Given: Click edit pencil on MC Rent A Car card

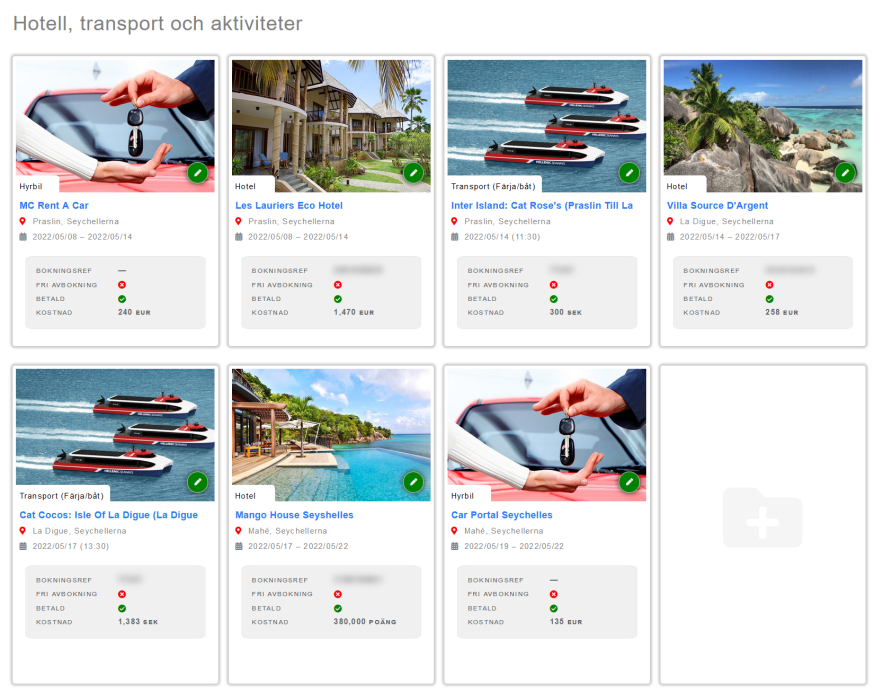Looking at the screenshot, I should pyautogui.click(x=198, y=172).
